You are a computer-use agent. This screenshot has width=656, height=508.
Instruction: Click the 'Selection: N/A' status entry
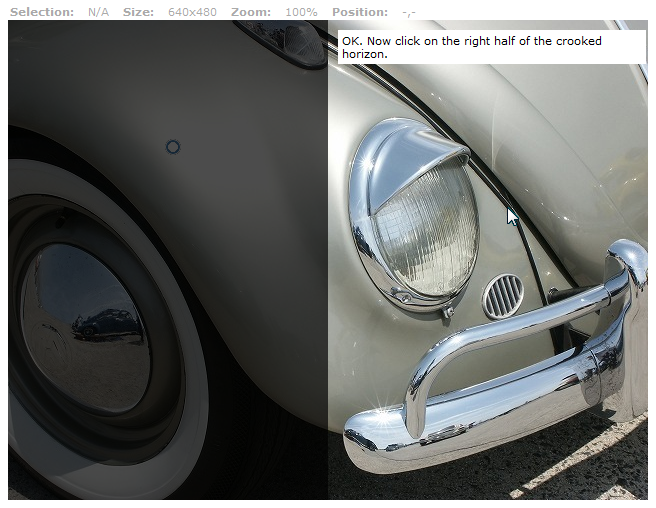[59, 12]
